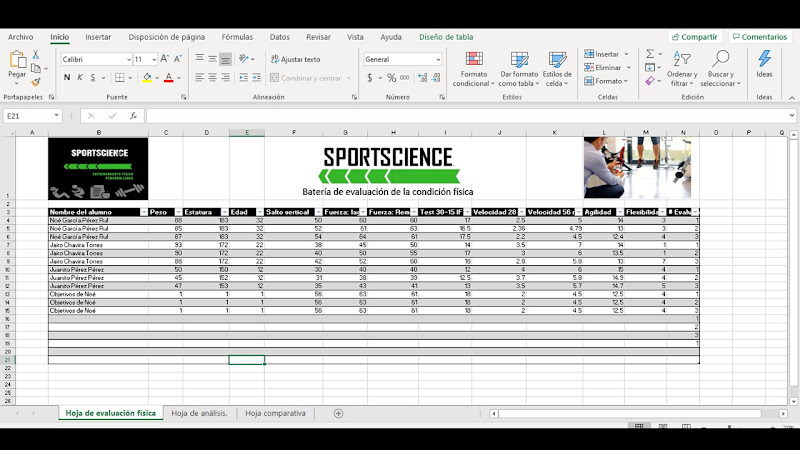Click the Fill down icon
This screenshot has height=450, width=800.
tap(650, 67)
